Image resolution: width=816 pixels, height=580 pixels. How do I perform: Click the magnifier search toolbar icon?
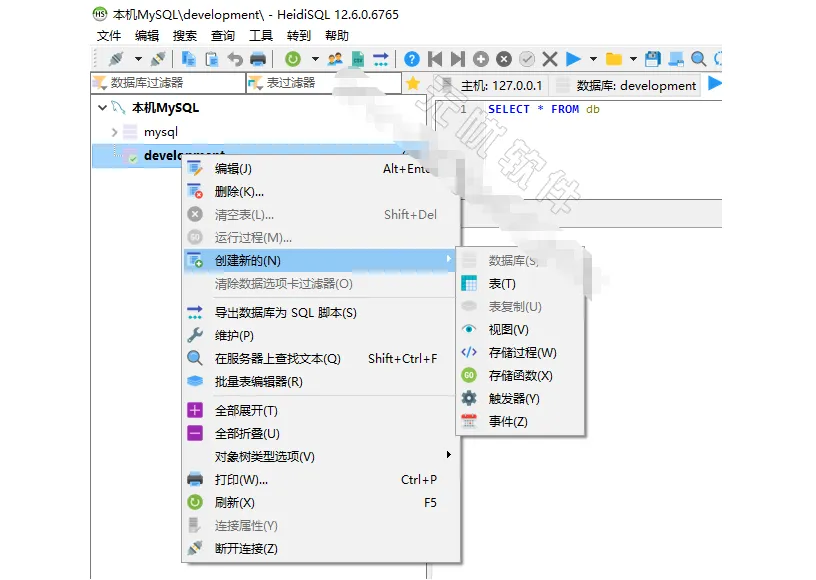[698, 59]
